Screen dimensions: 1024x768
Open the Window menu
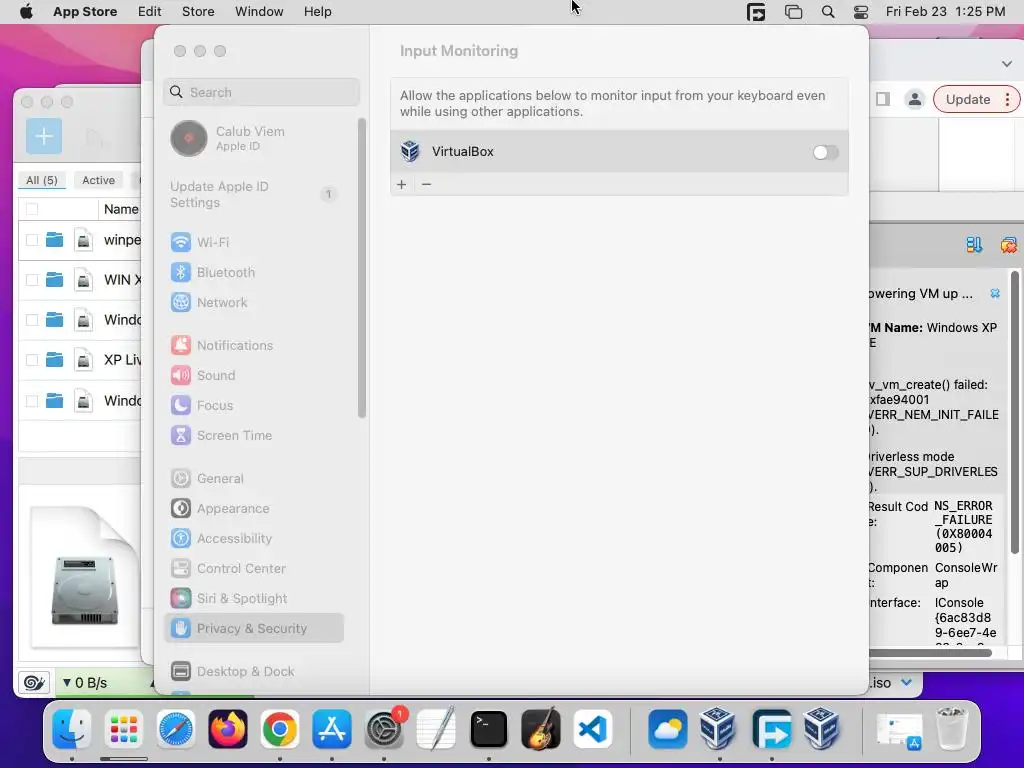click(x=259, y=12)
